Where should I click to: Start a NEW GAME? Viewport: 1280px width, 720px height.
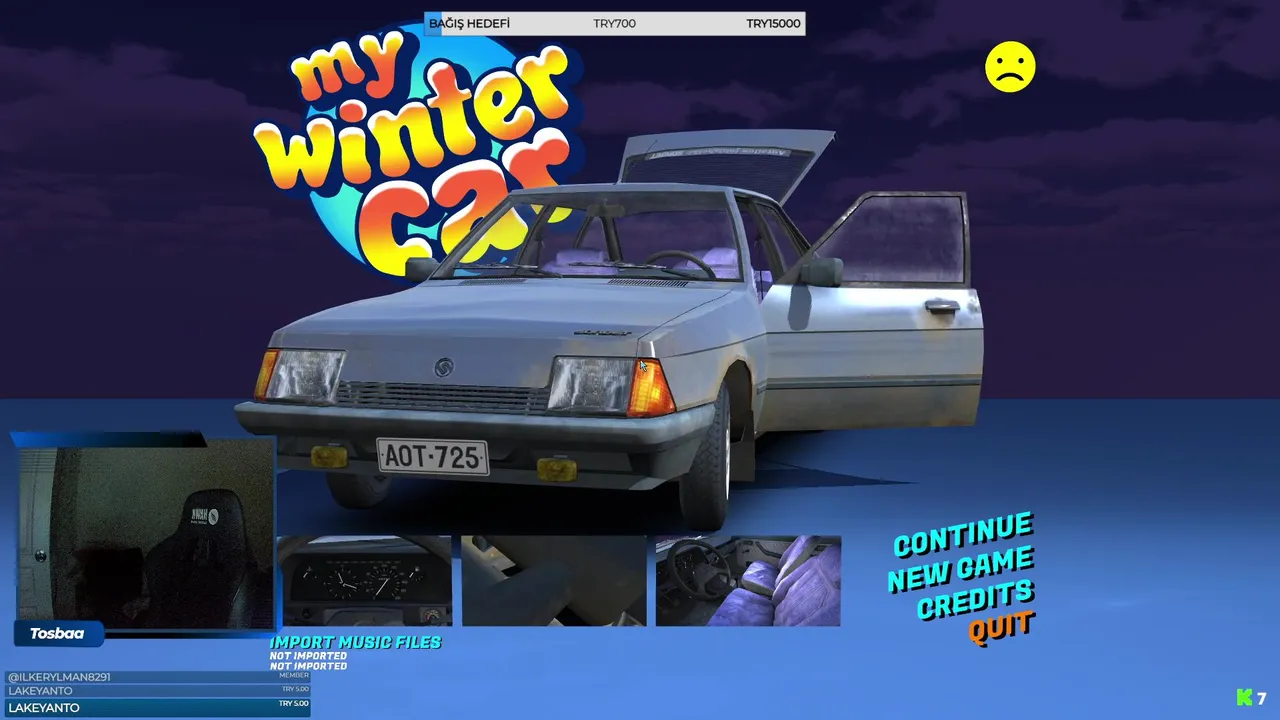click(x=960, y=568)
